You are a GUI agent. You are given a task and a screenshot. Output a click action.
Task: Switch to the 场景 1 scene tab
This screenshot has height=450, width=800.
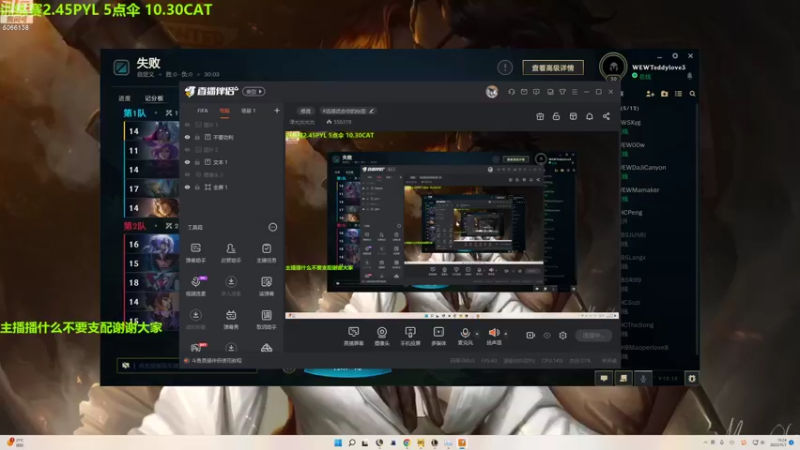(248, 111)
